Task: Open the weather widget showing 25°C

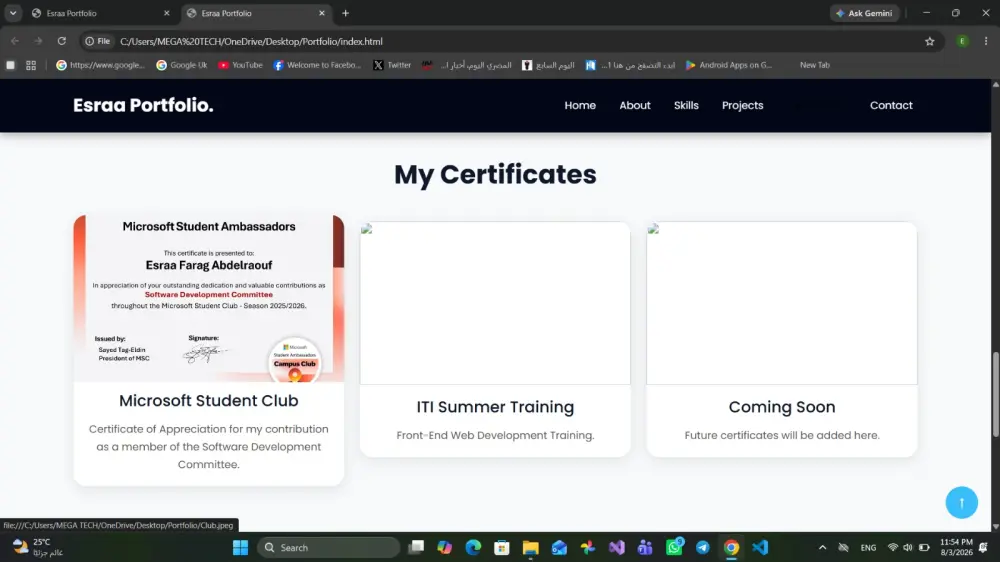Action: coord(37,547)
